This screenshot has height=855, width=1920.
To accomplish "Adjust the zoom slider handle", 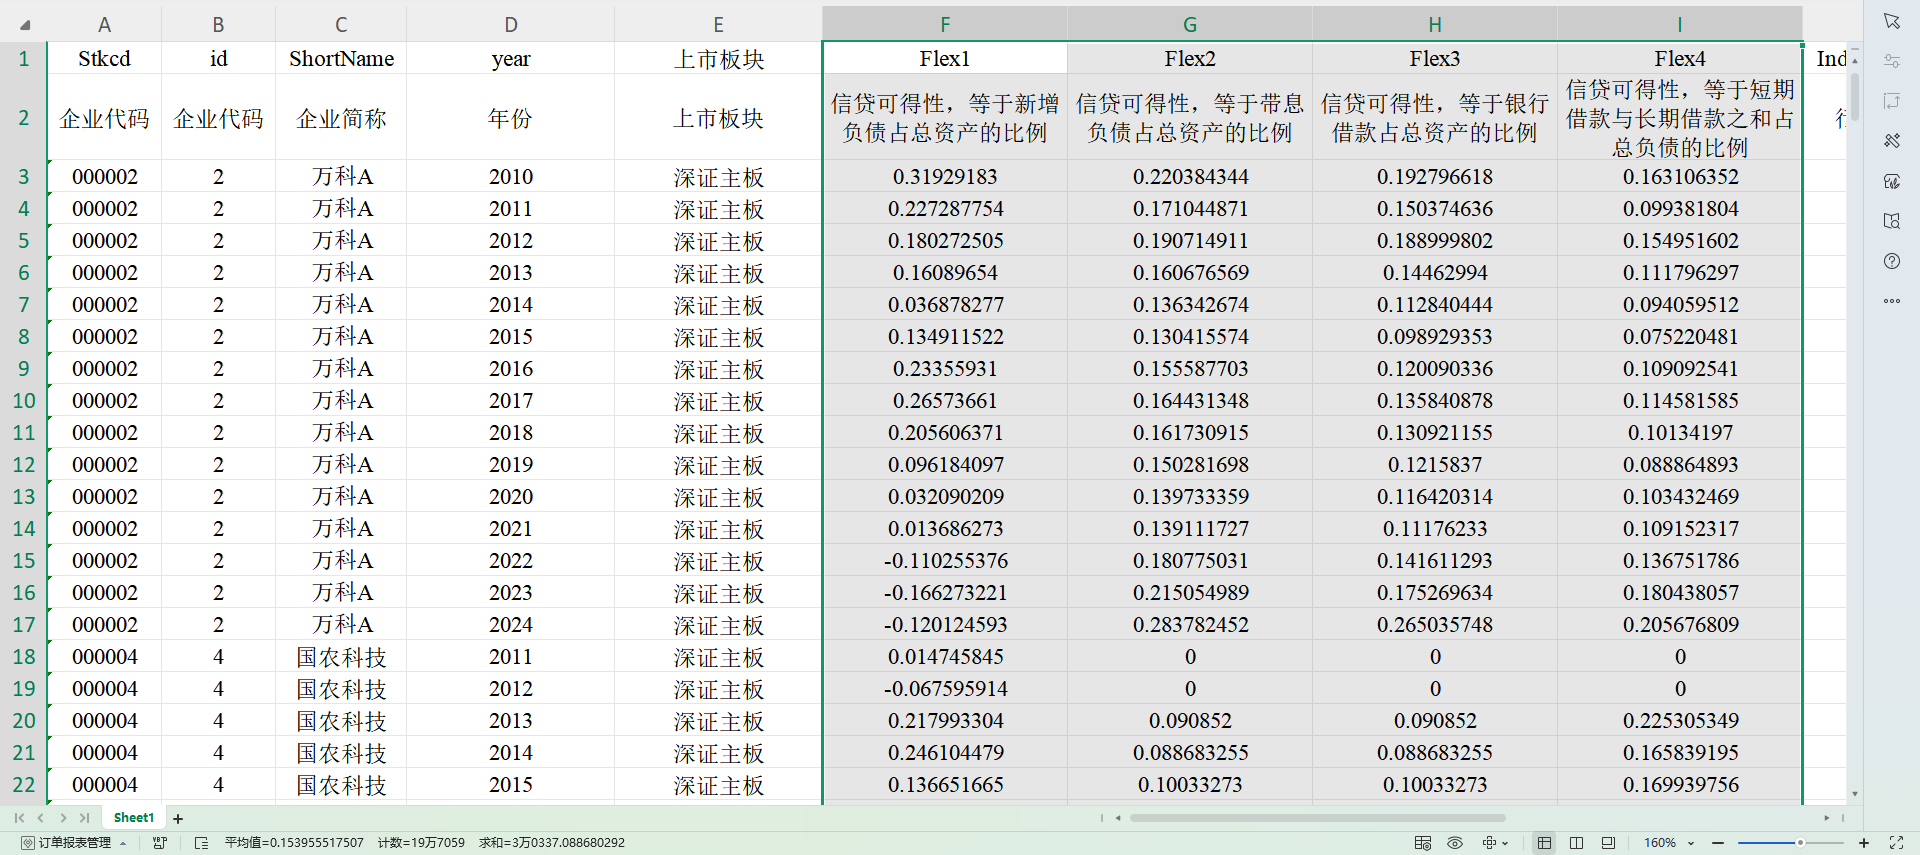I will pos(1800,843).
